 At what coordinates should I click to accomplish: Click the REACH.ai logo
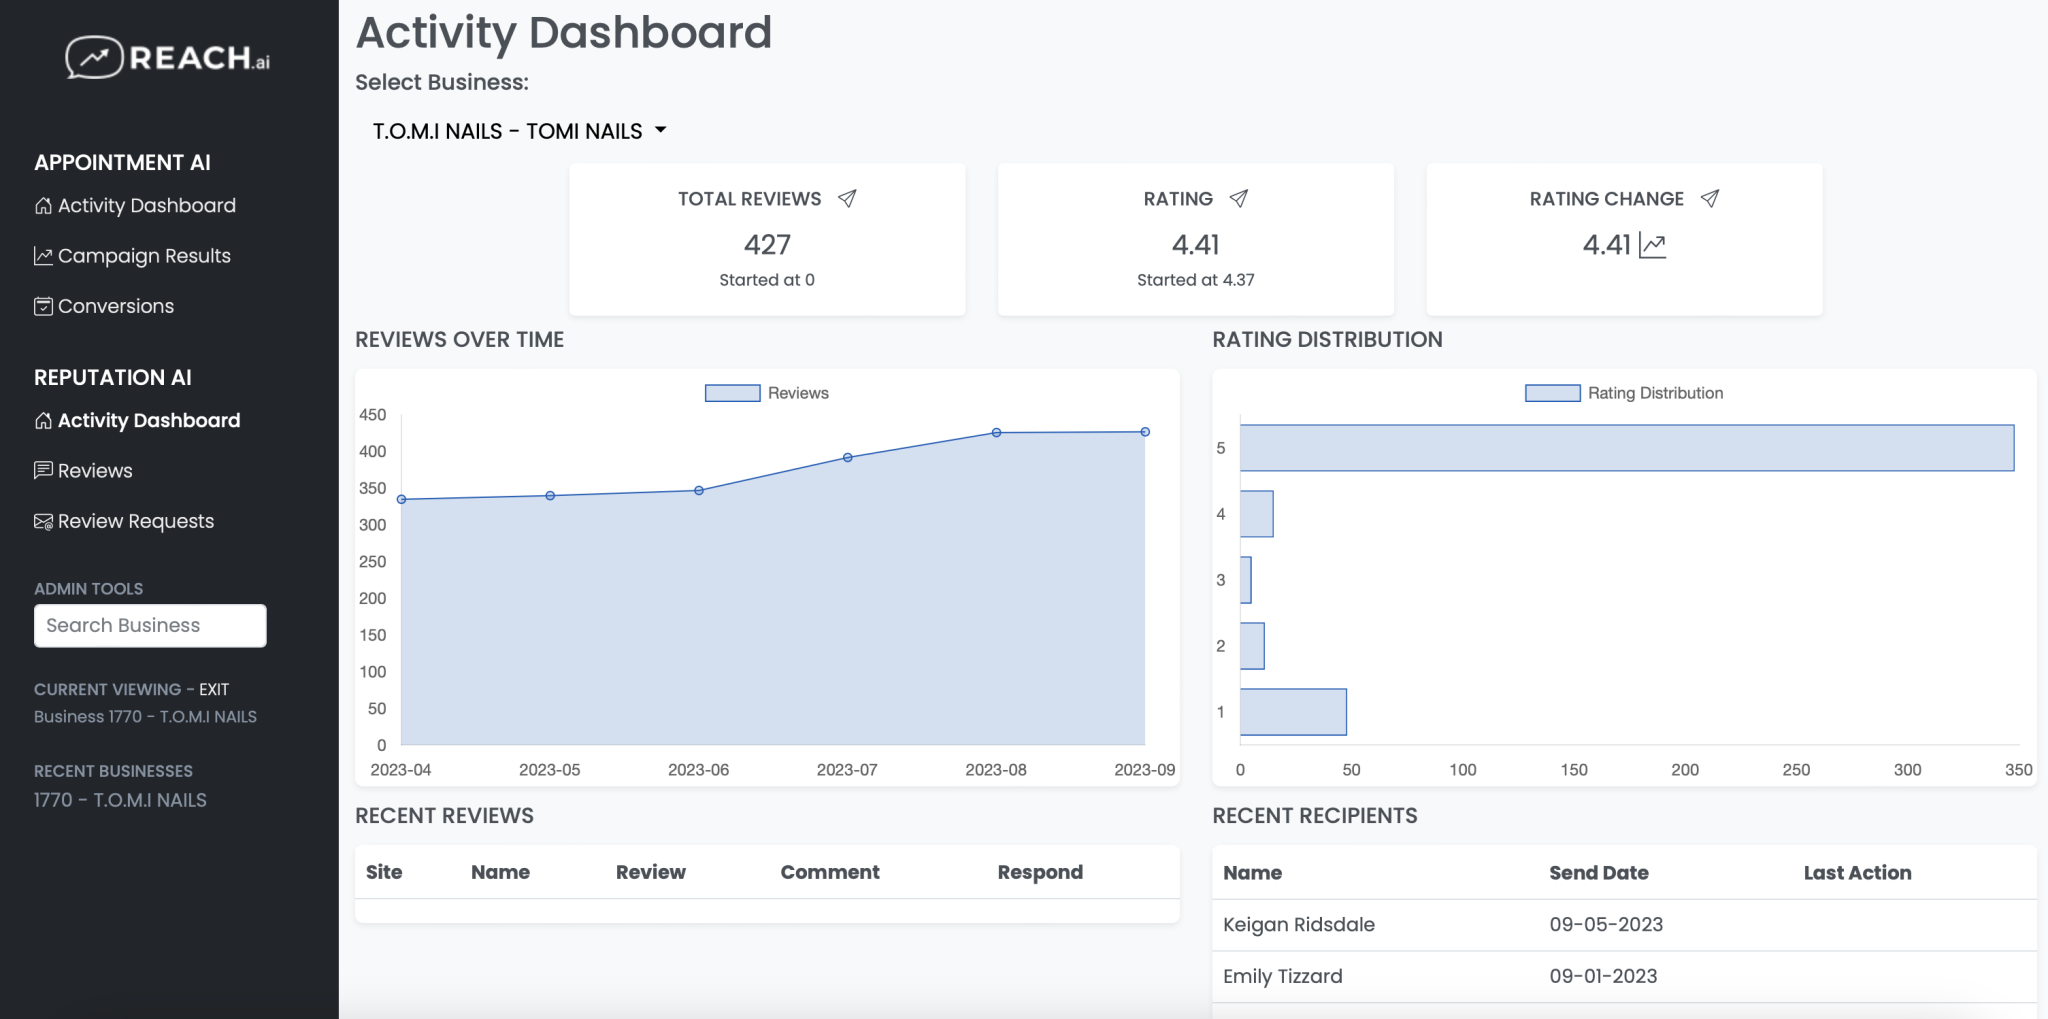pyautogui.click(x=166, y=57)
